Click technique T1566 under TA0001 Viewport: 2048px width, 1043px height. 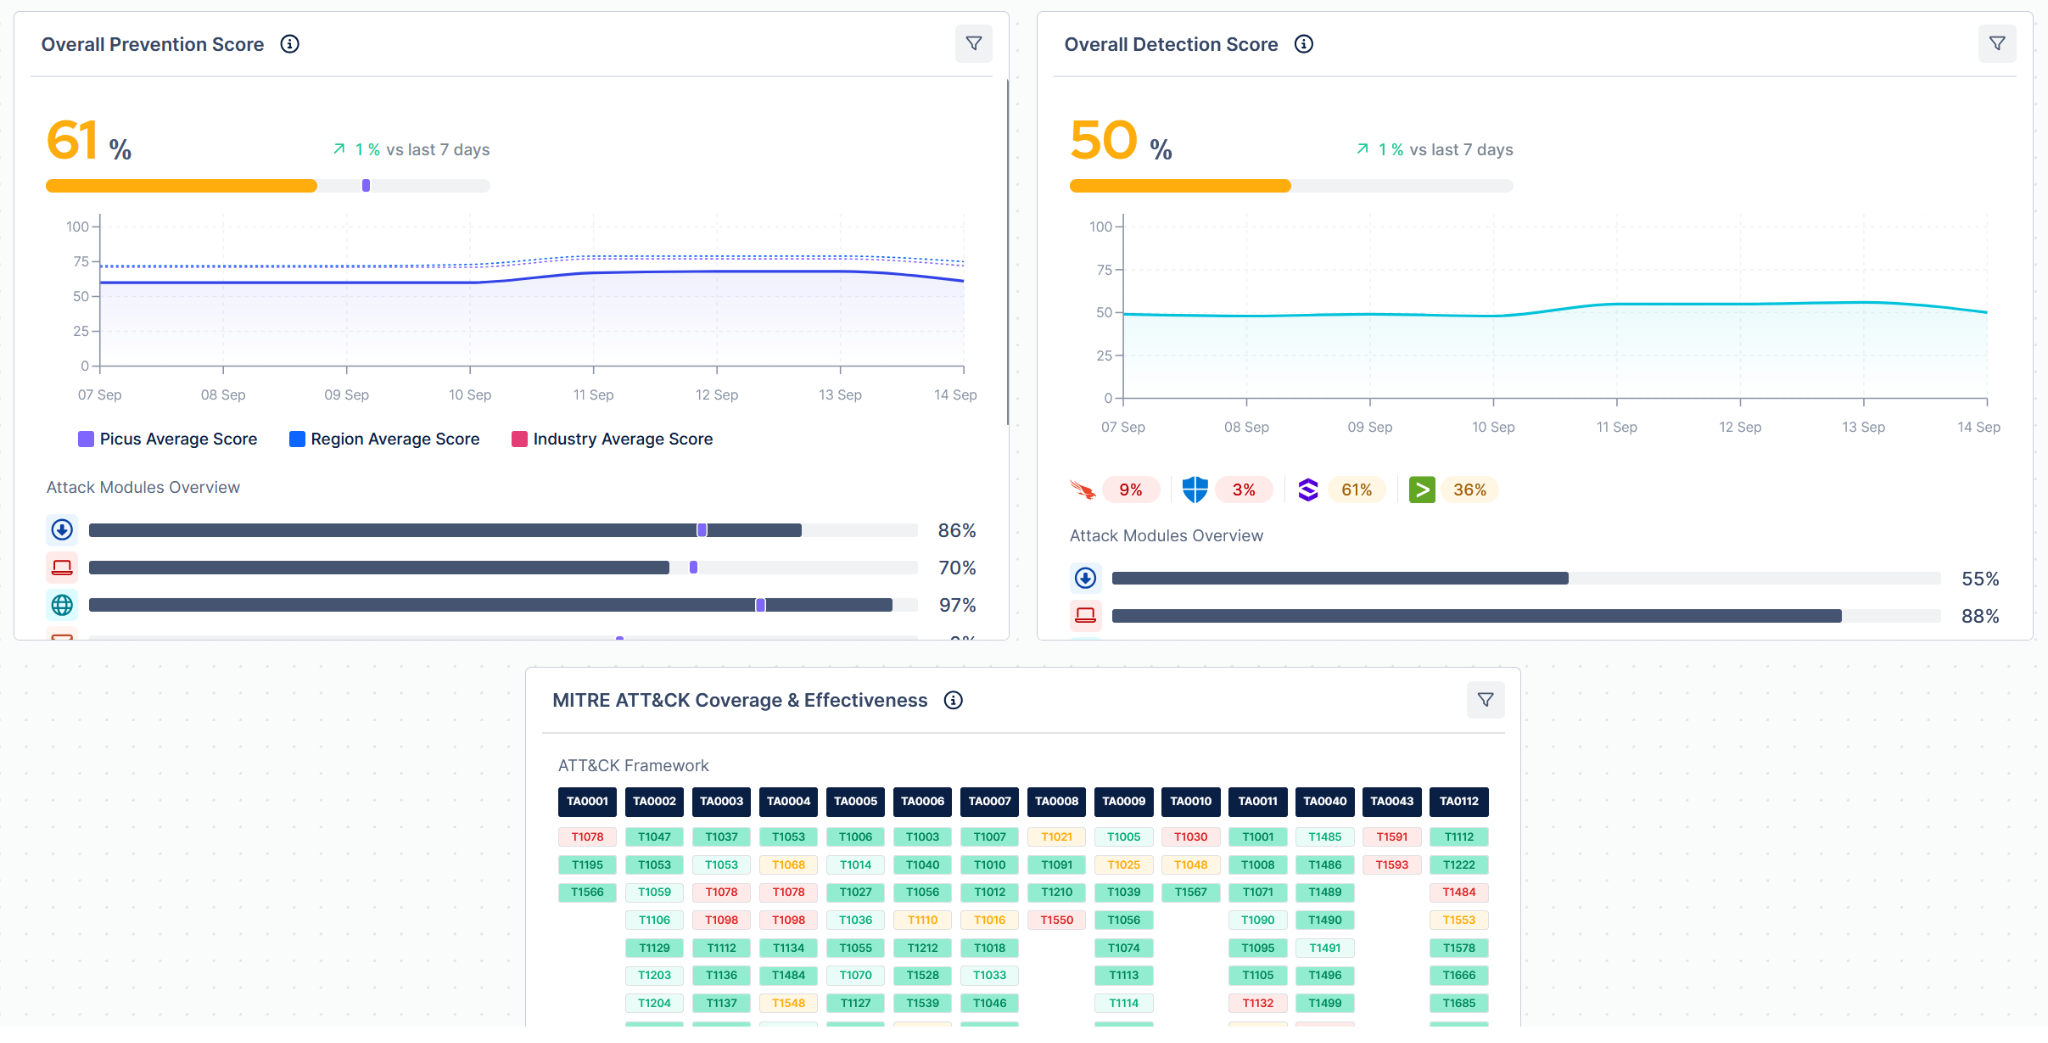coord(587,892)
